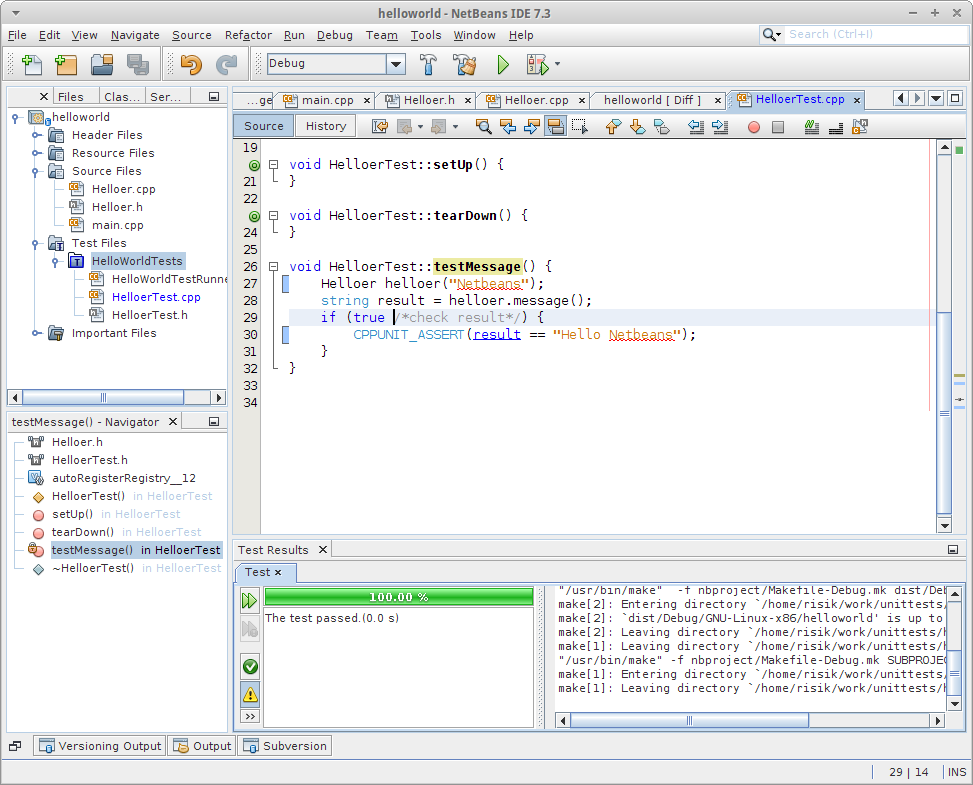Click the Find Selection magnifier icon in editor toolbar
The width and height of the screenshot is (973, 785).
(x=483, y=126)
